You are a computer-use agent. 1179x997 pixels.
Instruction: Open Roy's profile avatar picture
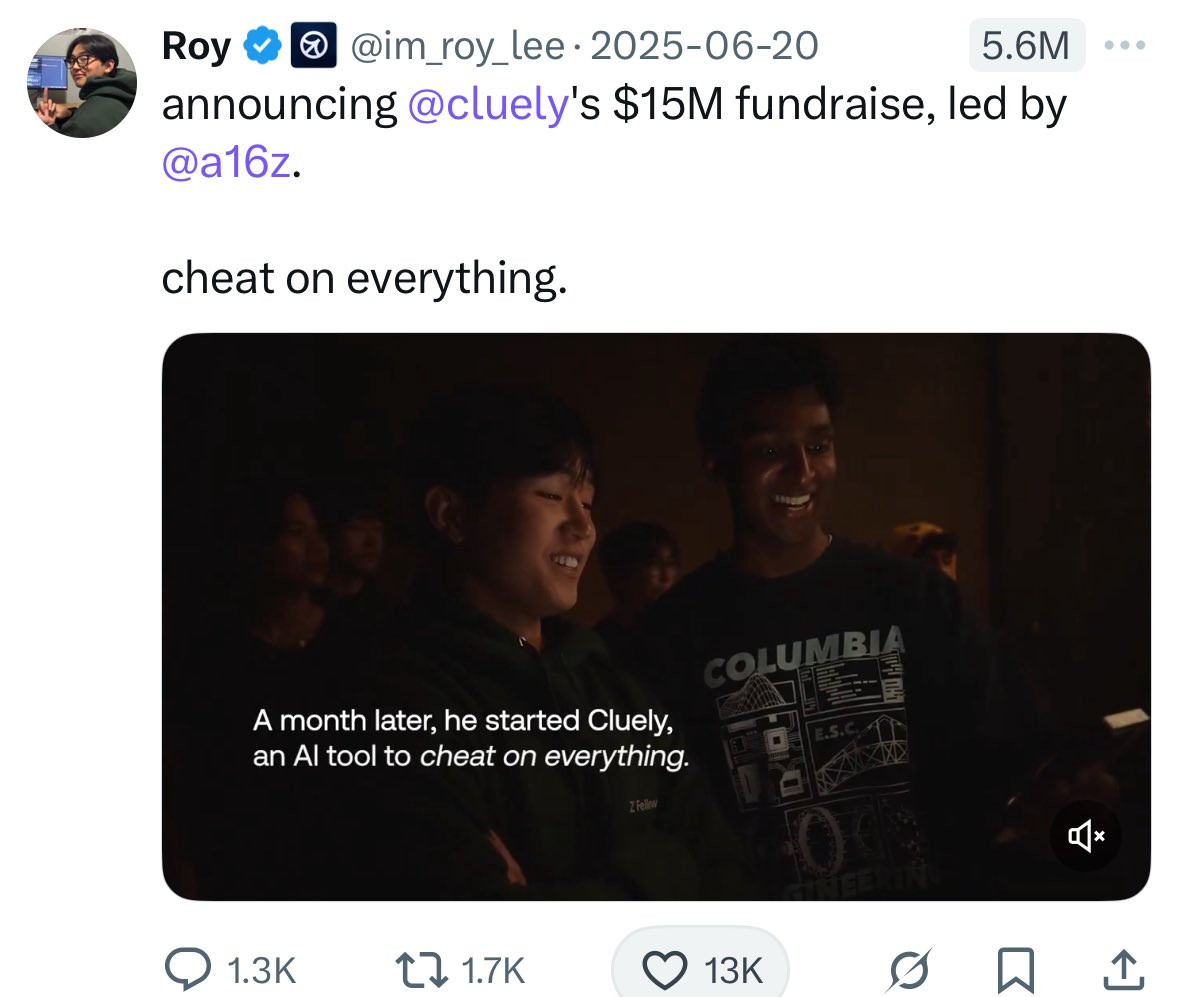[82, 83]
